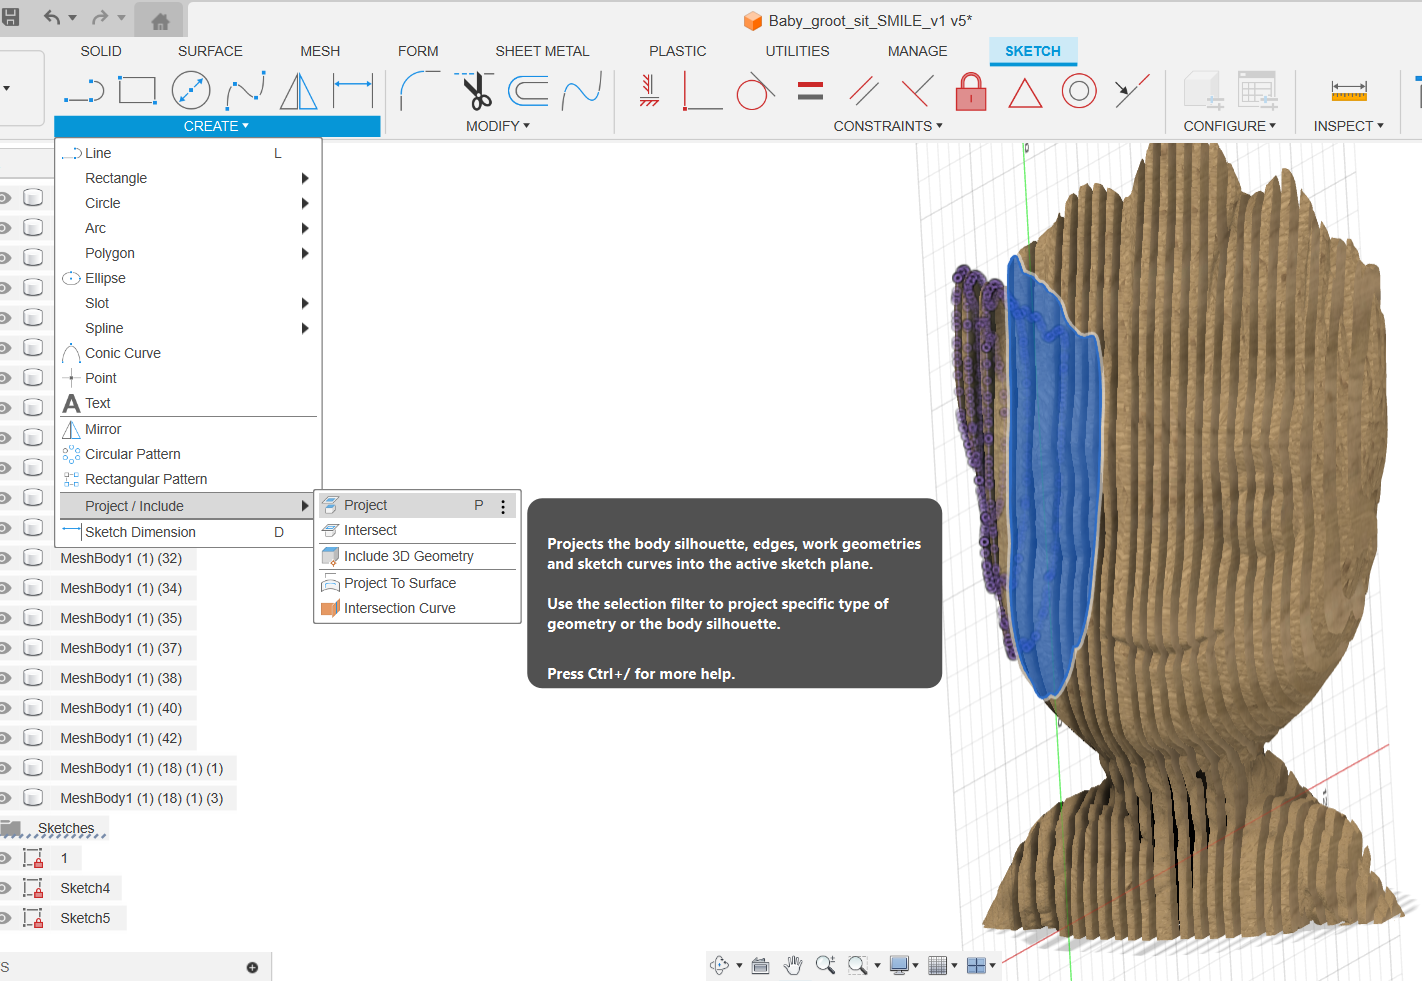Open the Undo history dropdown arrow
Viewport: 1422px width, 981px height.
coord(73,18)
